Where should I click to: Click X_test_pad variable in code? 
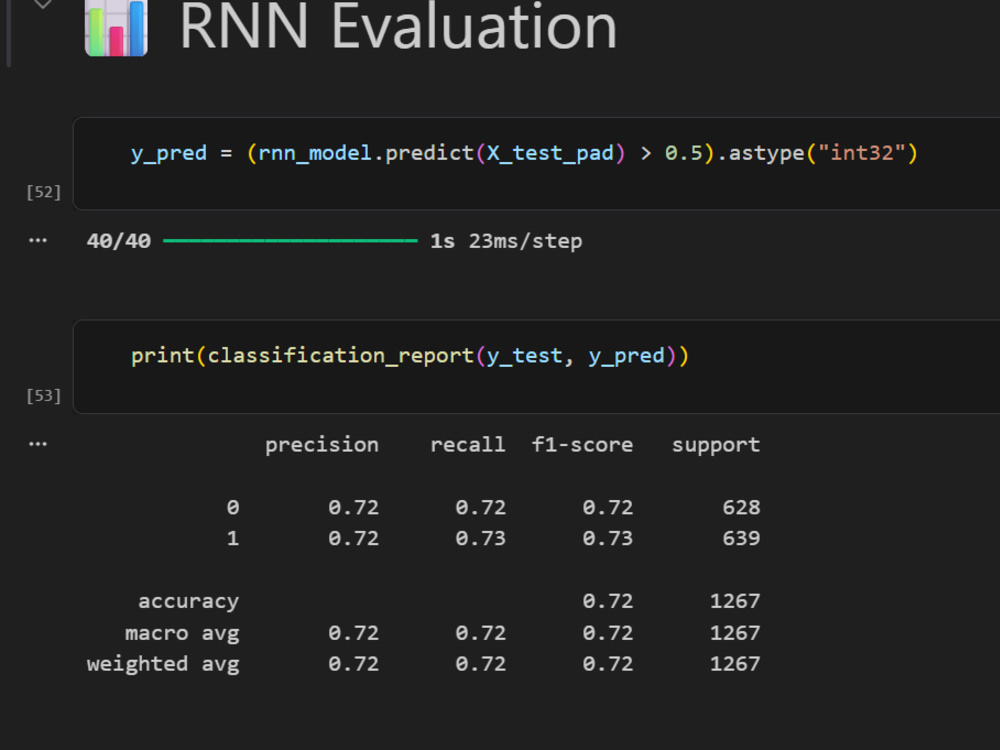tap(550, 154)
